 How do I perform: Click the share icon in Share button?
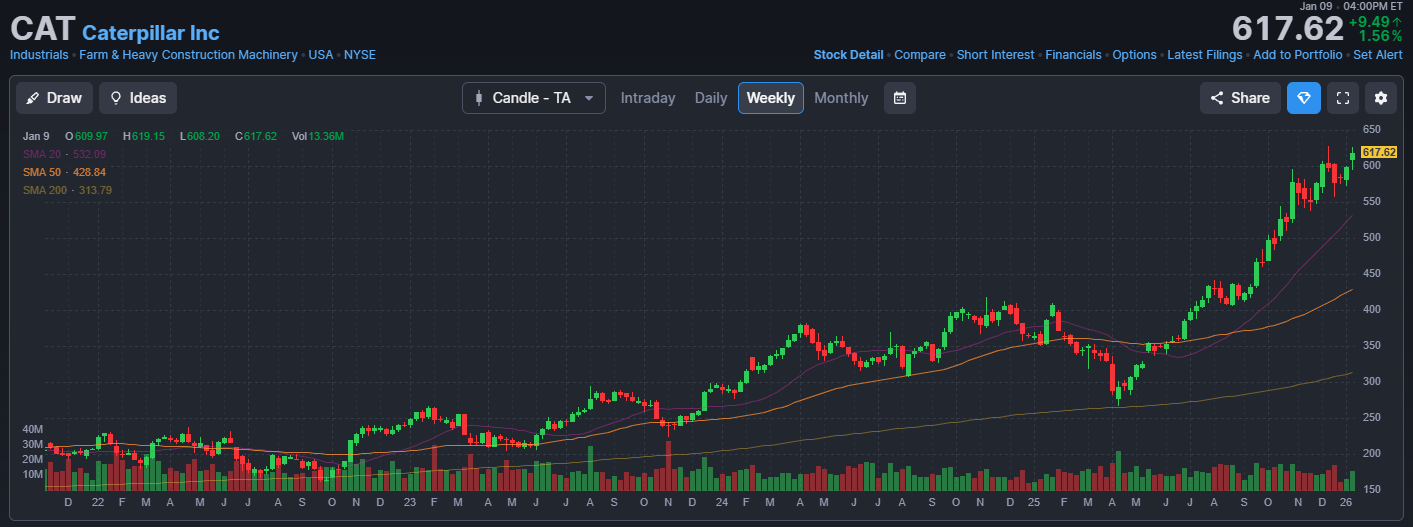(x=1217, y=98)
